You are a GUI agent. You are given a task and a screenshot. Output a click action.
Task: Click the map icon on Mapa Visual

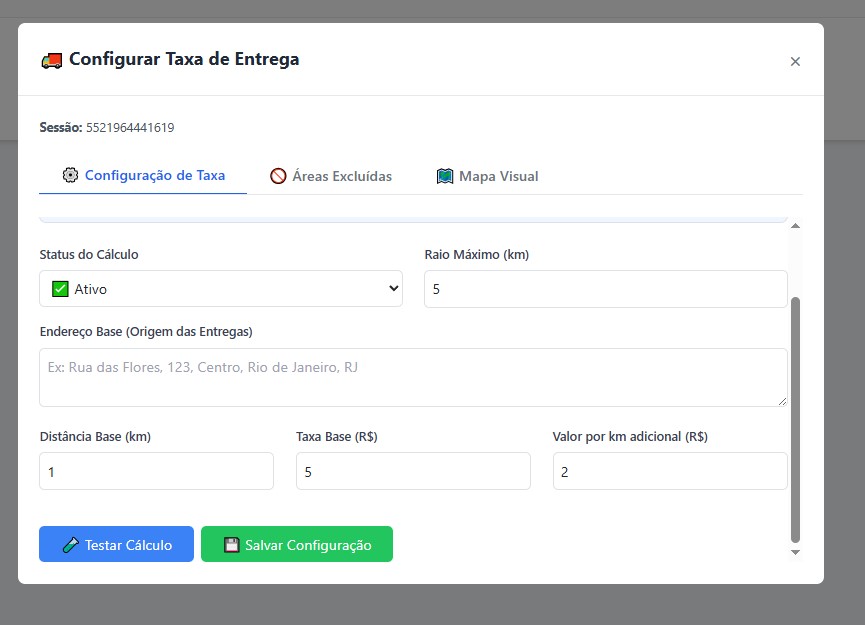click(x=445, y=176)
